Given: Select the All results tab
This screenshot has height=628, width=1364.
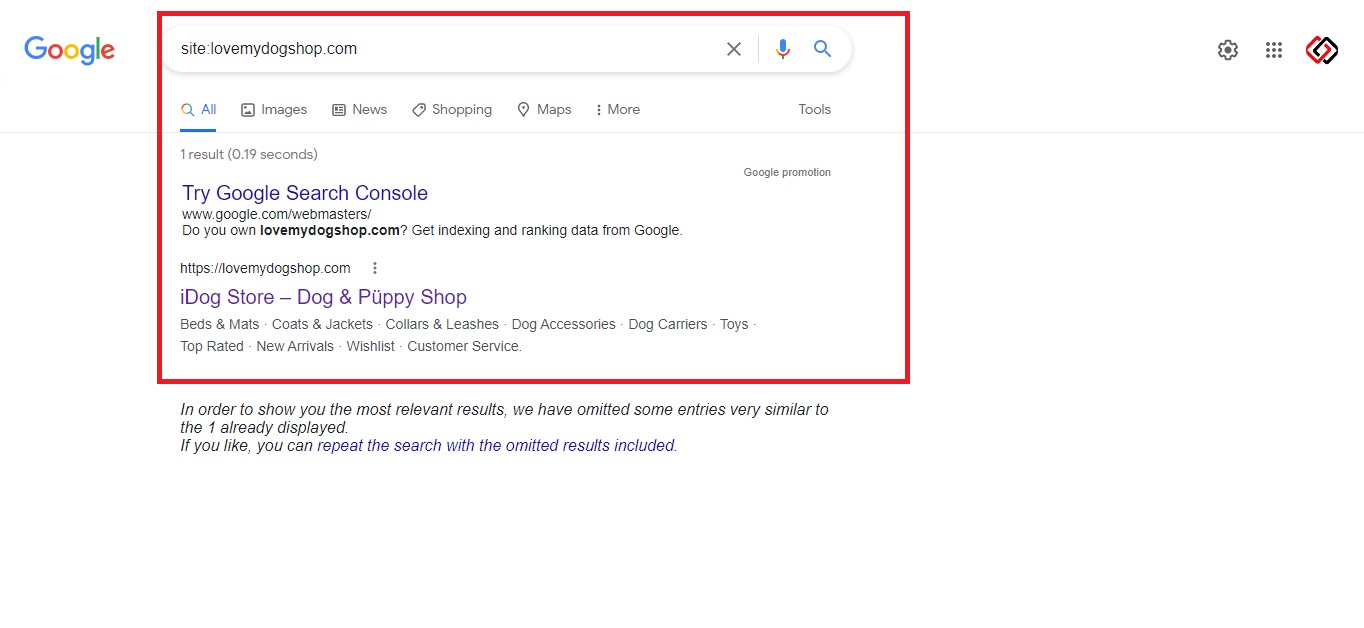Looking at the screenshot, I should coord(198,110).
